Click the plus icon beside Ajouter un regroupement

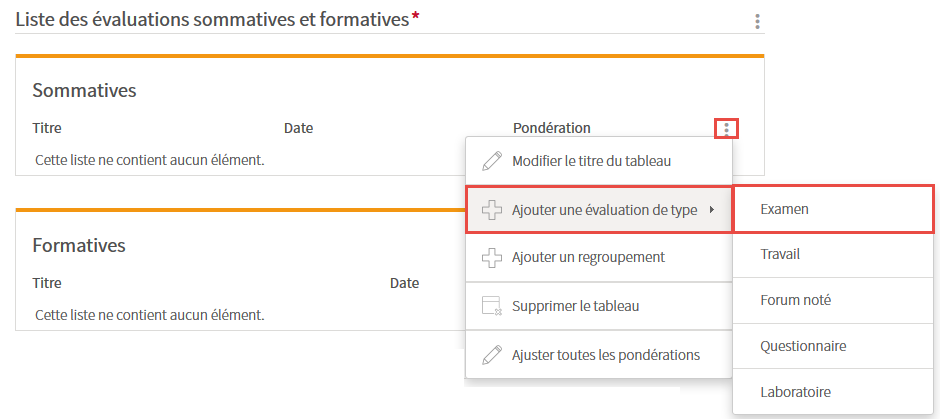click(x=492, y=257)
